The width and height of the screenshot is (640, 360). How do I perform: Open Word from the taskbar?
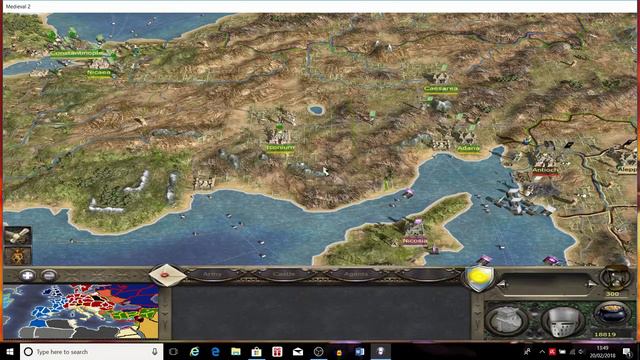pos(360,351)
